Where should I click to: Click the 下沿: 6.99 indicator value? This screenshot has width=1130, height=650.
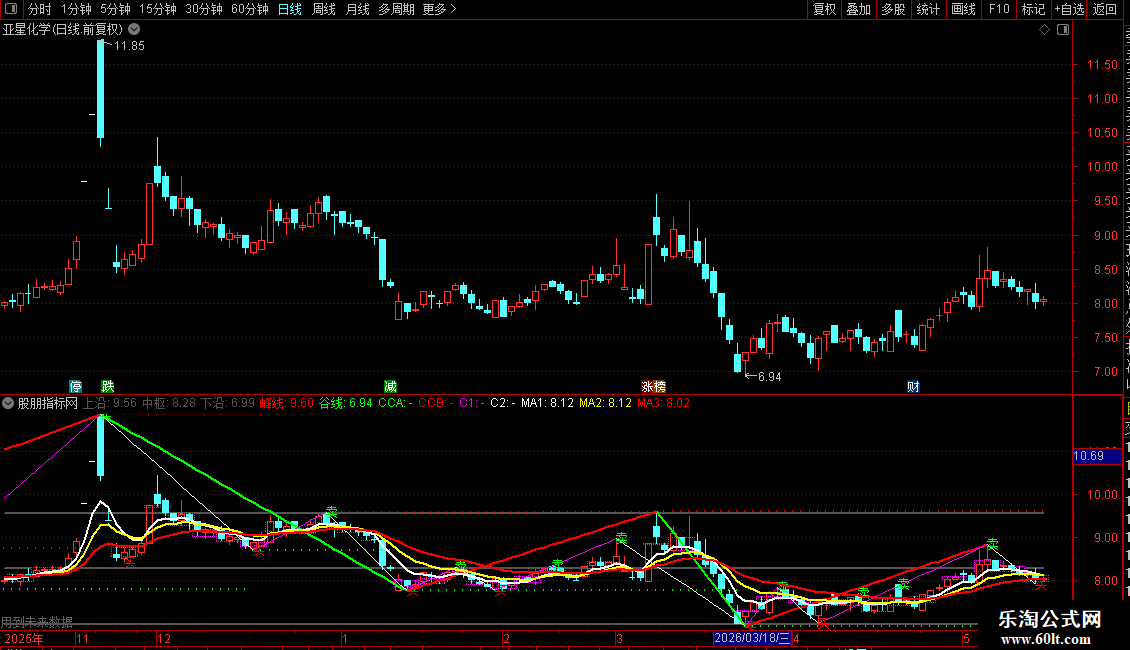tap(228, 404)
